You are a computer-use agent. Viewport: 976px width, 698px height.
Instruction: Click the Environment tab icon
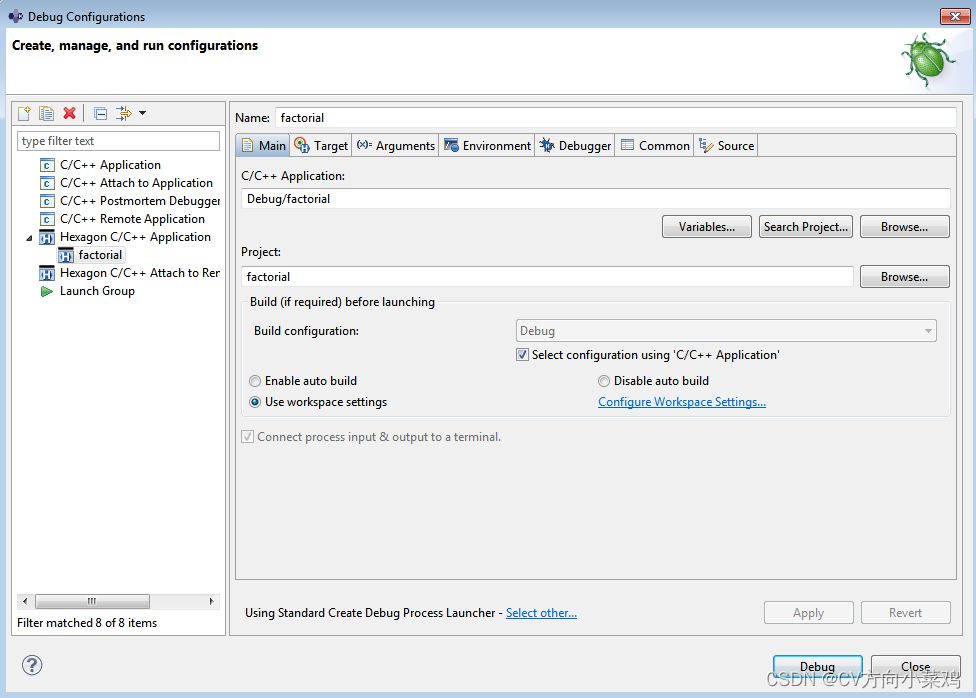pos(451,146)
